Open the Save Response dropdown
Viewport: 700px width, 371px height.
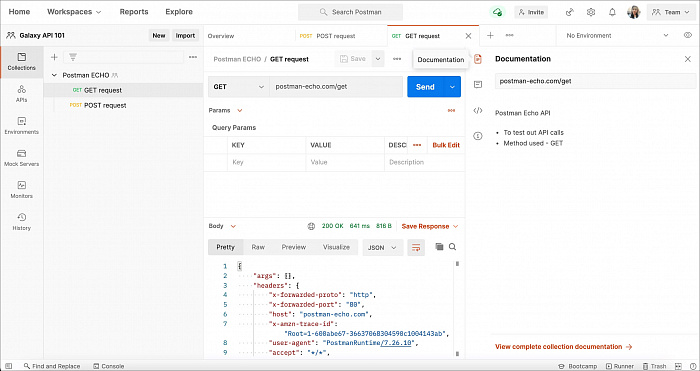coord(430,226)
